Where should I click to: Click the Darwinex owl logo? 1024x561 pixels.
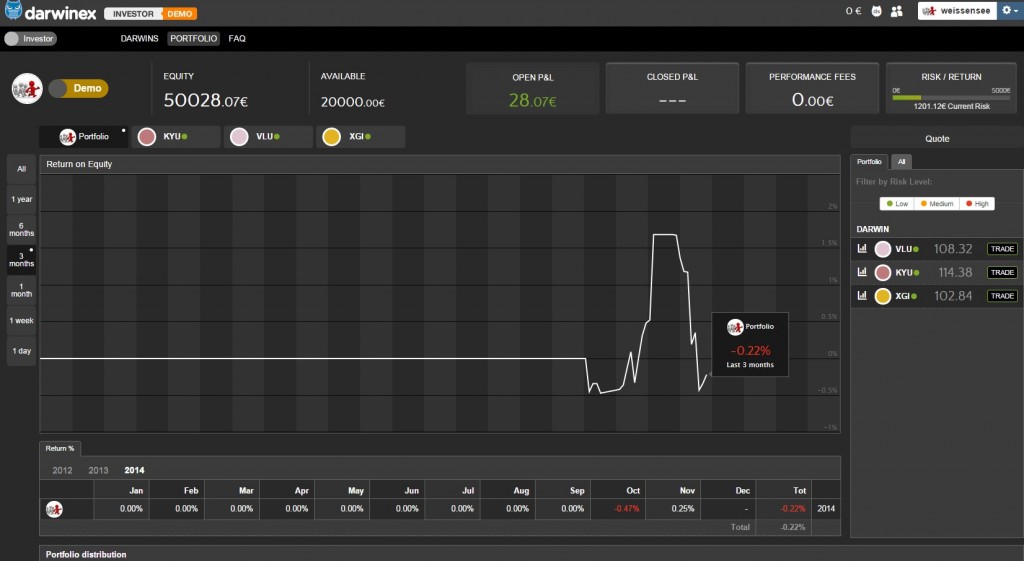tap(14, 12)
